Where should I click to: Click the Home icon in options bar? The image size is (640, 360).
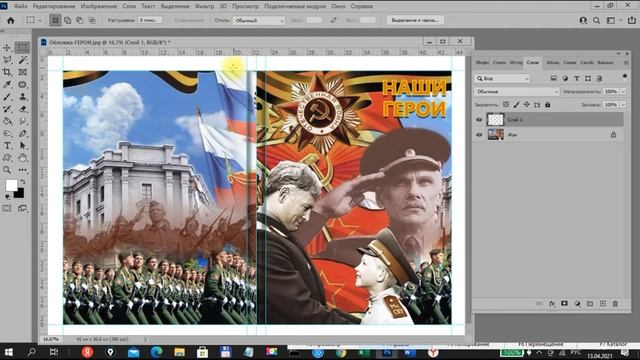click(11, 20)
